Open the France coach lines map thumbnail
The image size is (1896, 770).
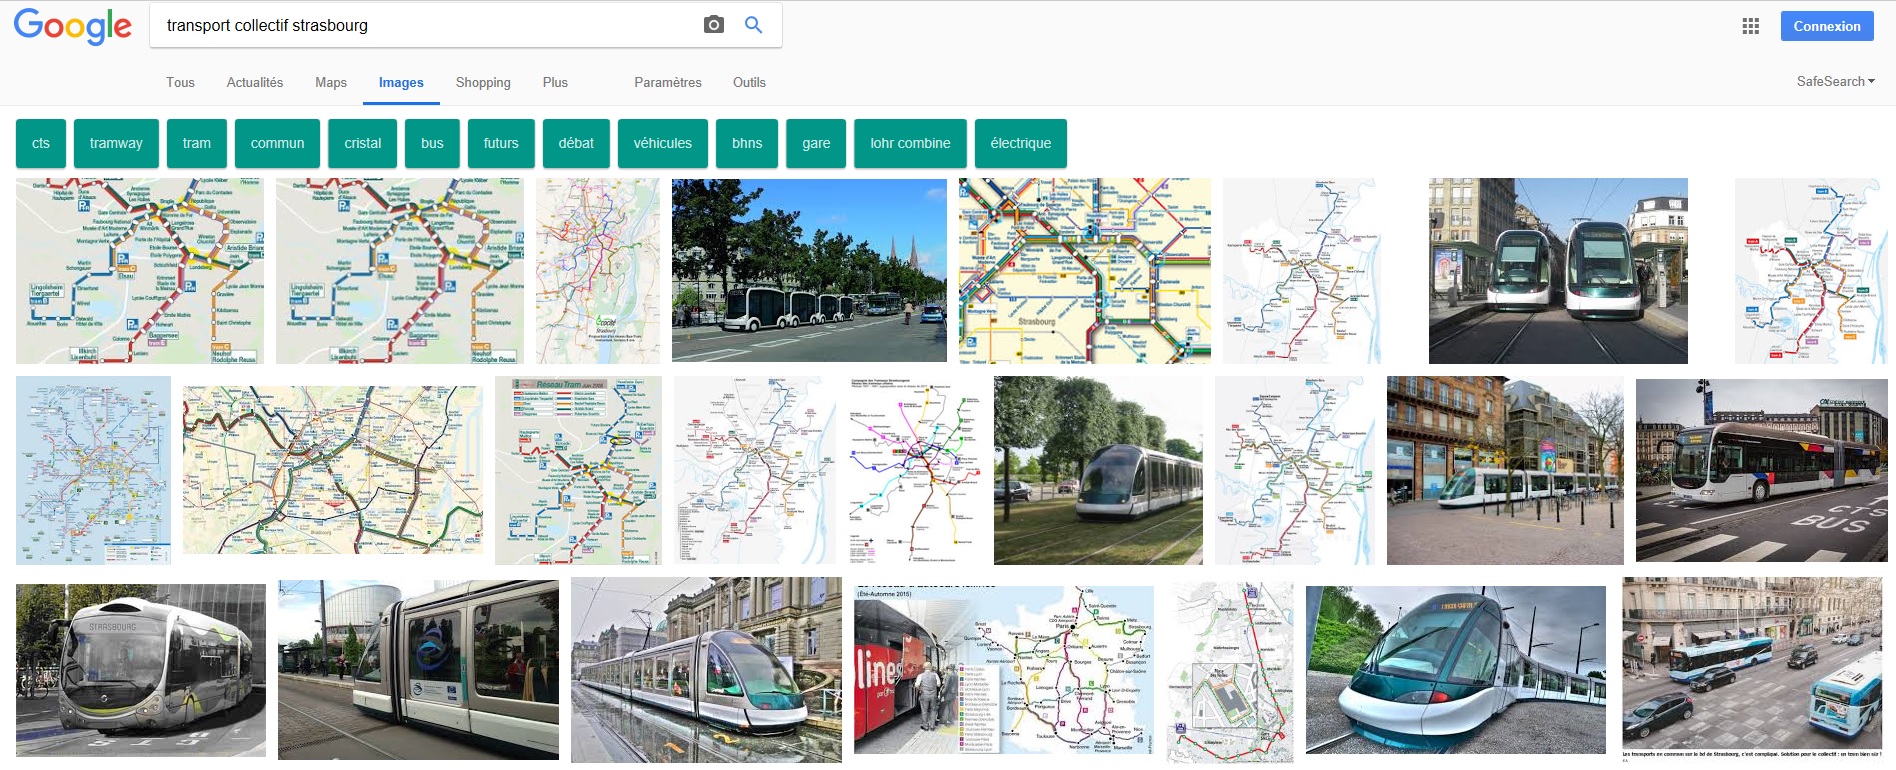tap(1004, 670)
